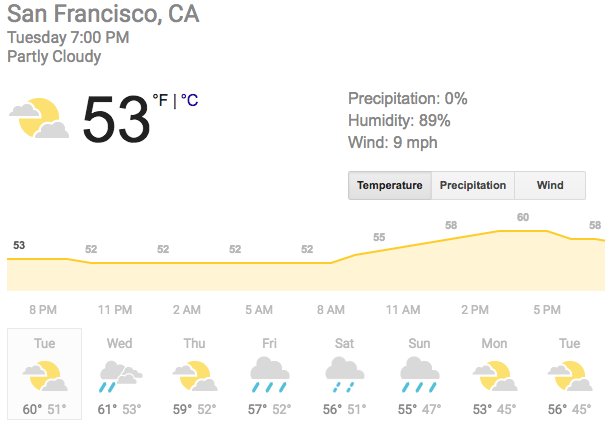This screenshot has height=426, width=611.
Task: Select Saturday's light showers forecast icon
Action: coord(344,375)
